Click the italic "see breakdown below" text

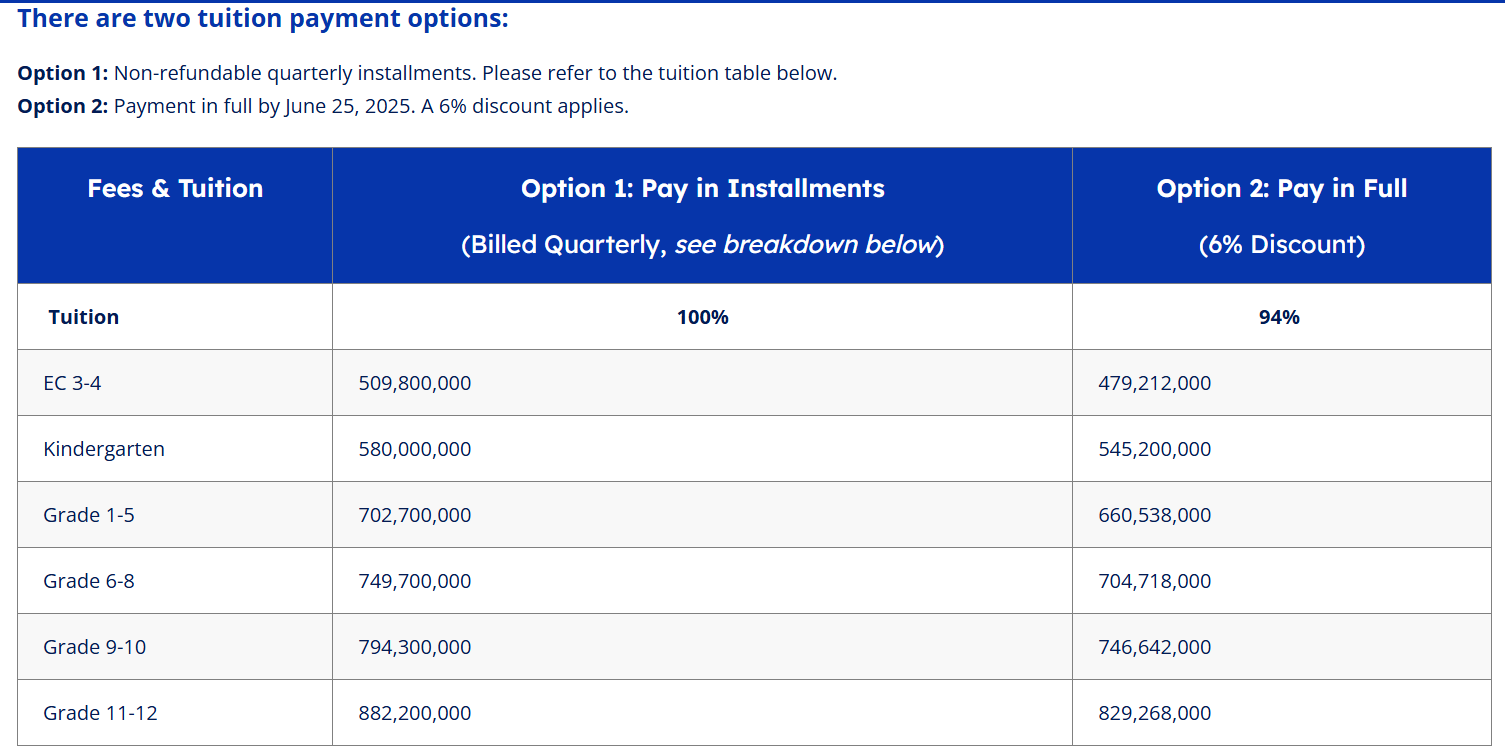point(804,245)
